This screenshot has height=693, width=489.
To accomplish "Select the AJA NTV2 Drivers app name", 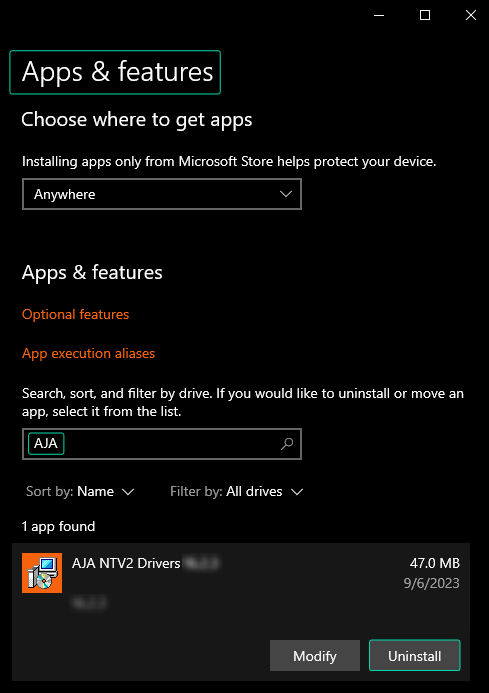I will point(126,563).
